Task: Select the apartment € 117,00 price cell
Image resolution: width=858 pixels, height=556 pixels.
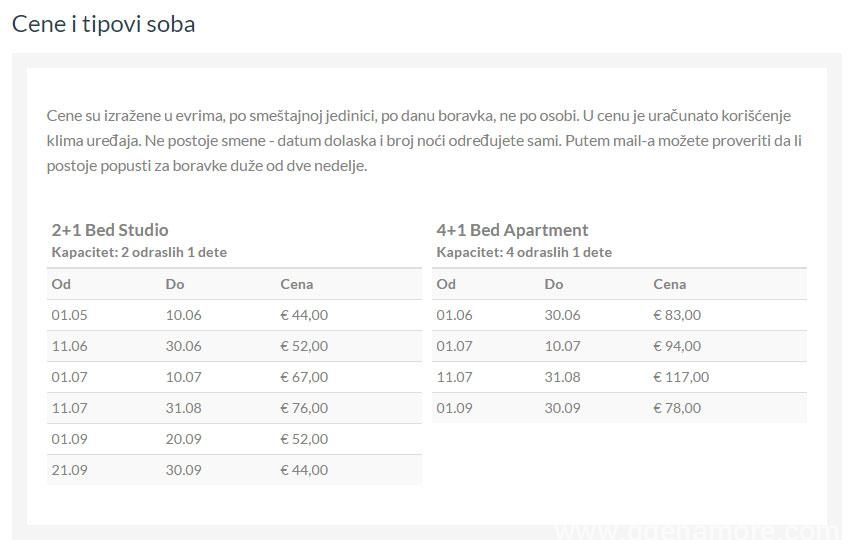Action: tap(681, 377)
